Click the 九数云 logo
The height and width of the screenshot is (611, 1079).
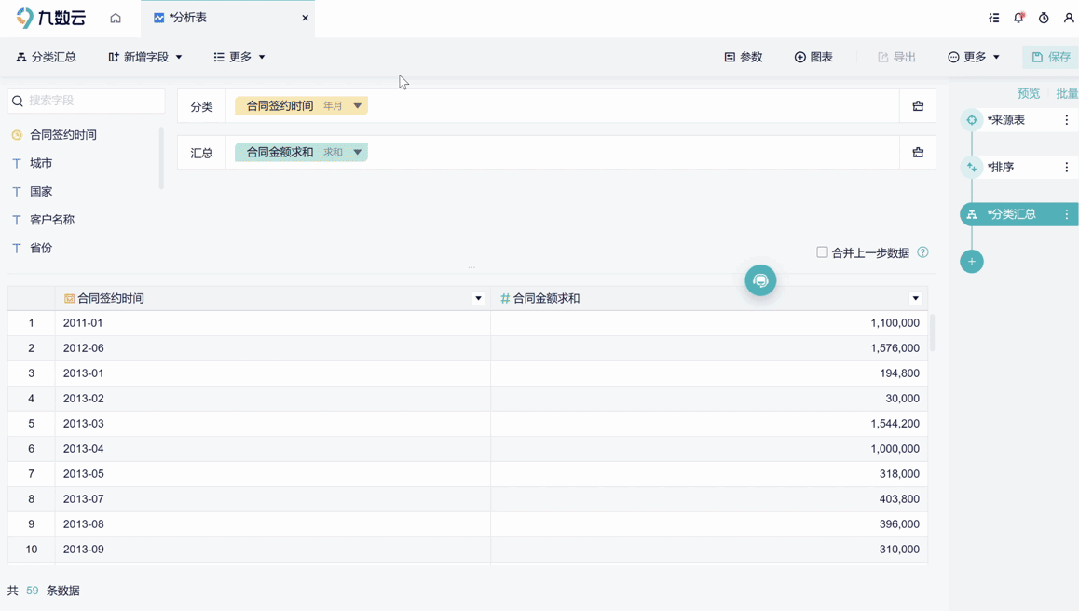tap(52, 17)
